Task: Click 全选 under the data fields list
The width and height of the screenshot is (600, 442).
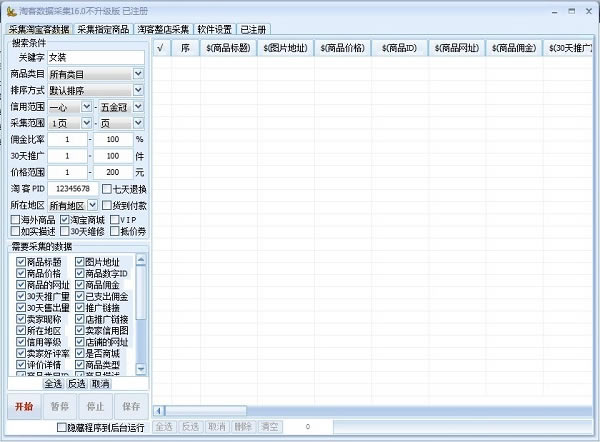Action: 53,383
